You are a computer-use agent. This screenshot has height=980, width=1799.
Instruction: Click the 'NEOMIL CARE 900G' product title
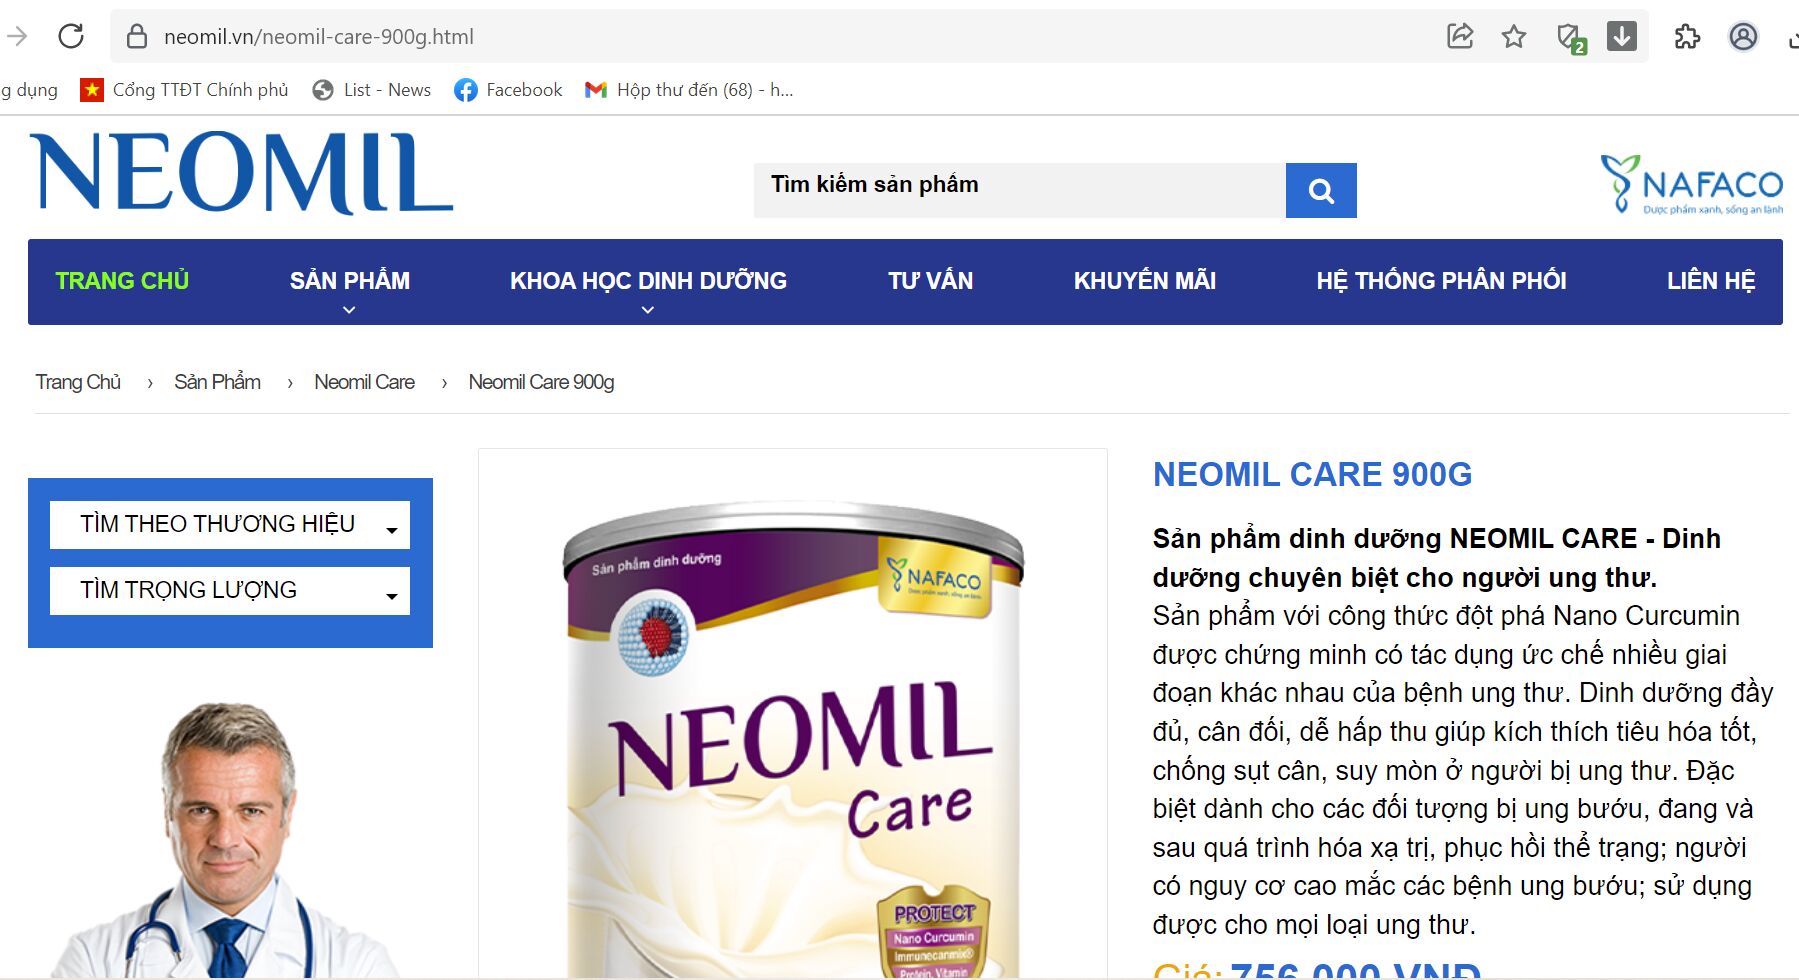[x=1312, y=474]
